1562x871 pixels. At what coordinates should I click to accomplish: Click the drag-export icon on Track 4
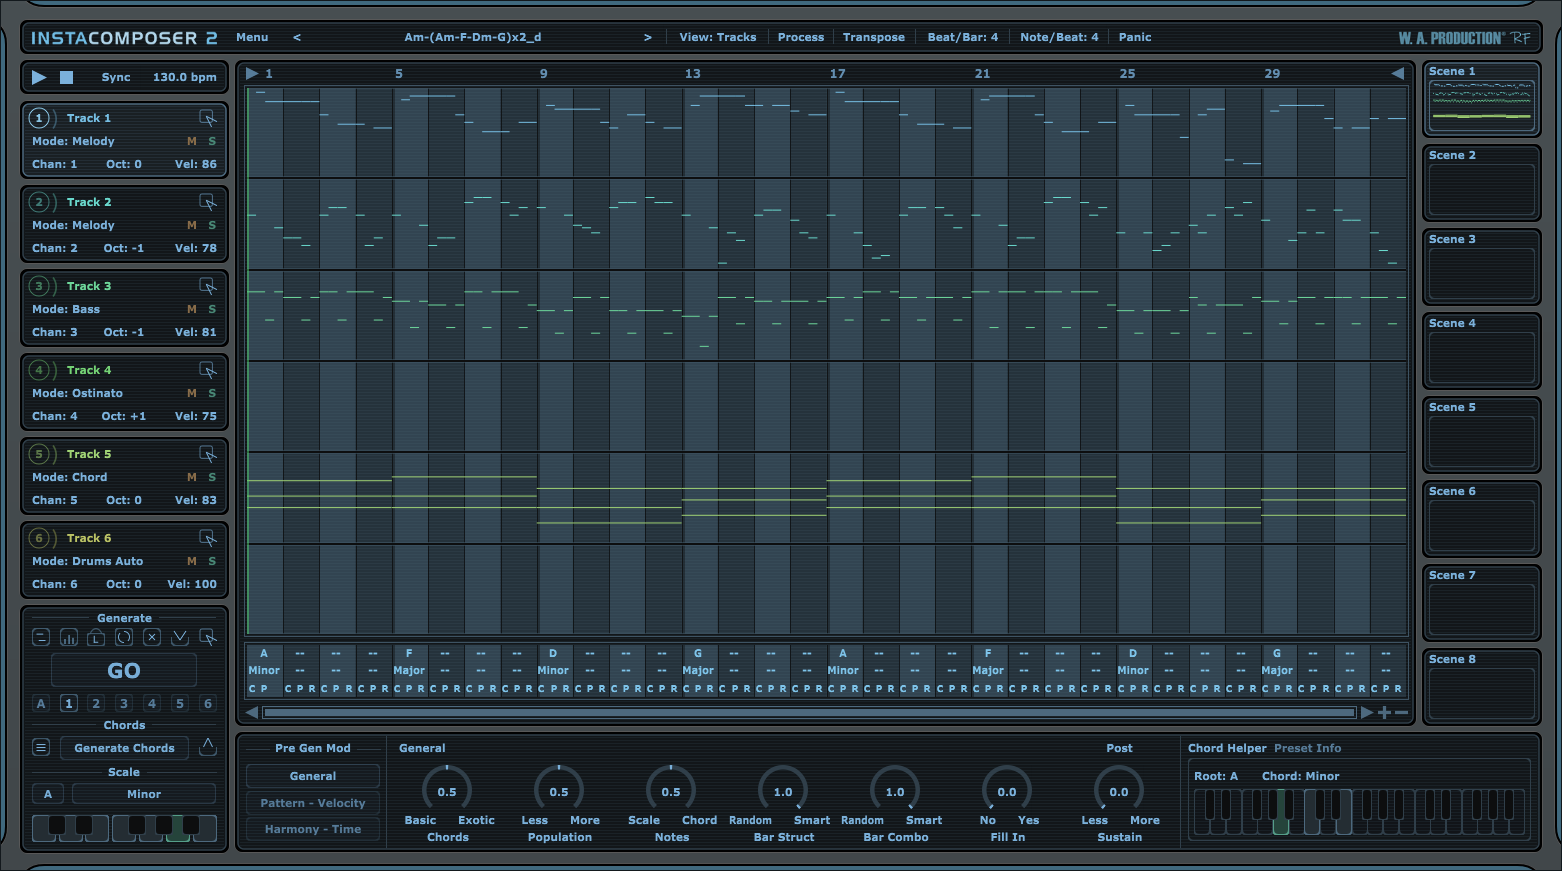click(208, 370)
